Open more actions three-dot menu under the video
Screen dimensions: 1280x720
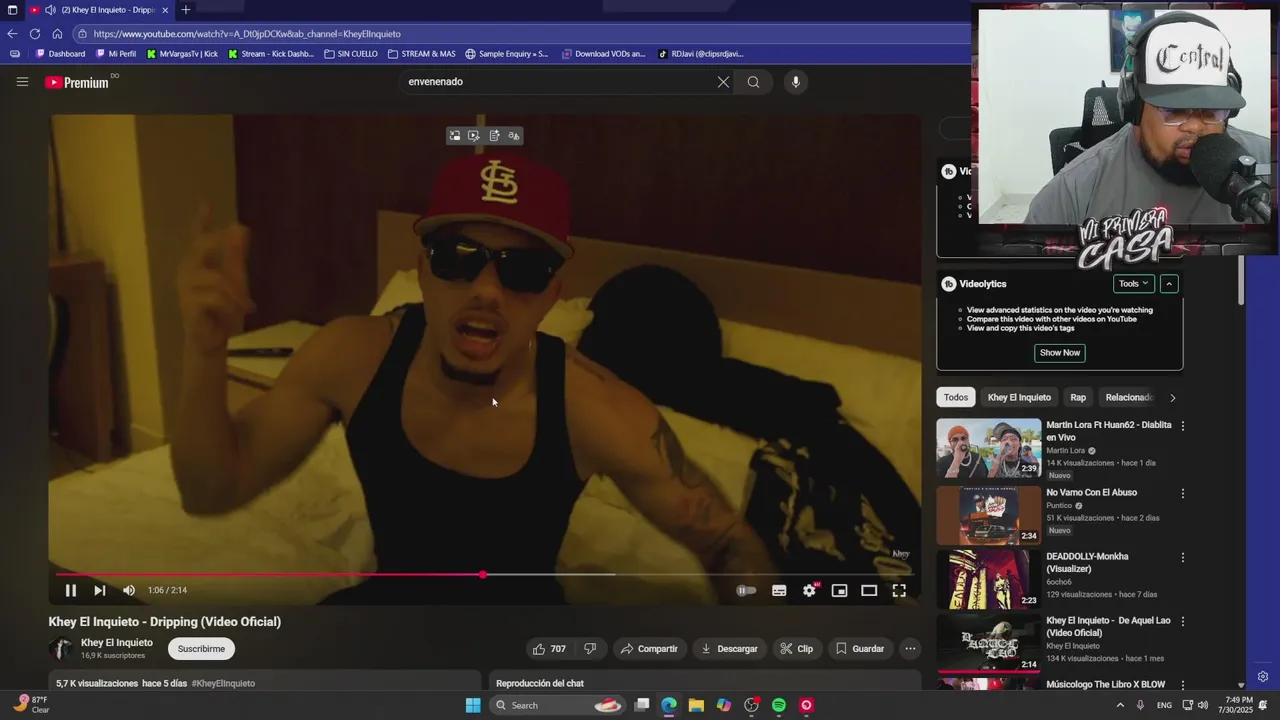[910, 649]
